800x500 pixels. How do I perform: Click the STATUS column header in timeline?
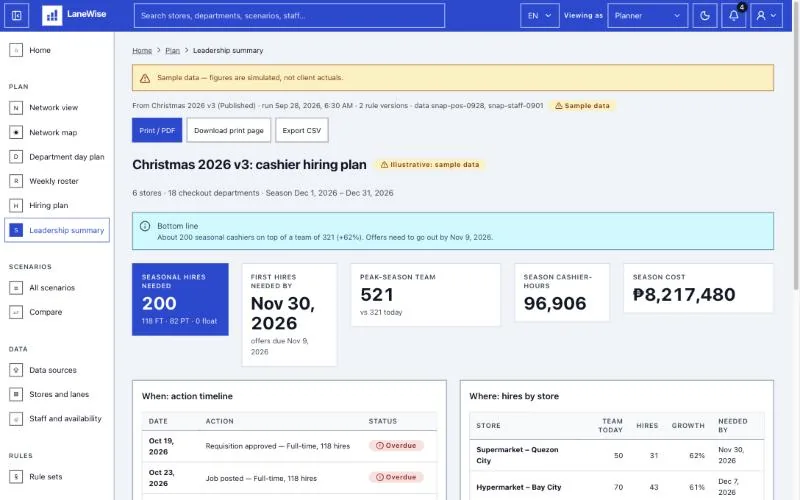click(x=383, y=421)
